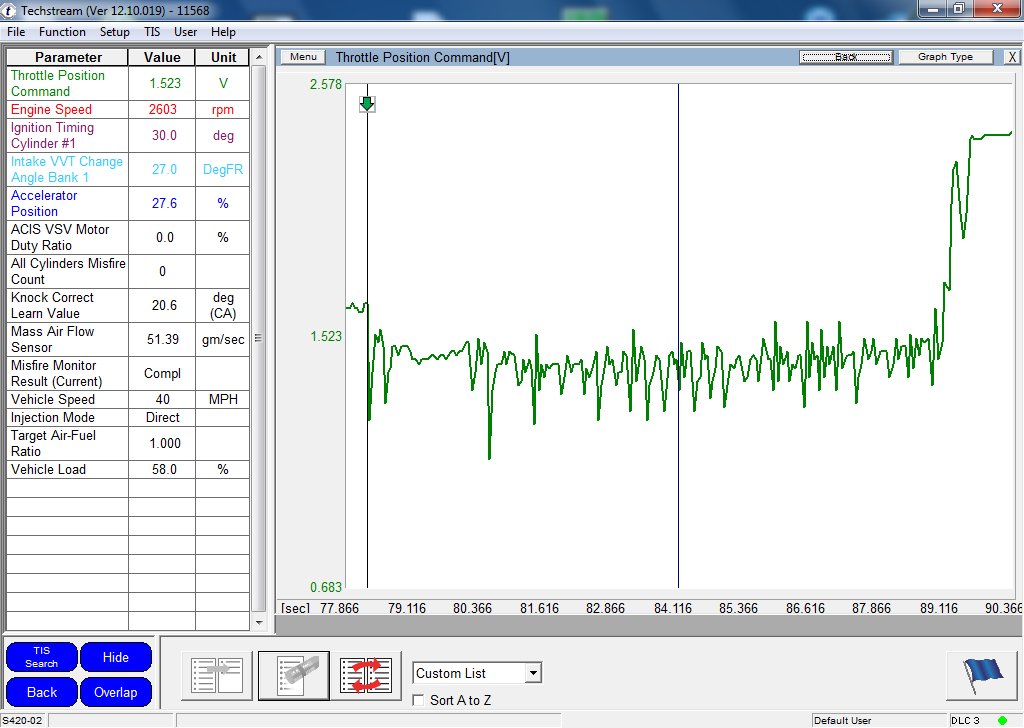Click the Default User status bar entry
Viewport: 1024px width, 728px height.
point(842,720)
